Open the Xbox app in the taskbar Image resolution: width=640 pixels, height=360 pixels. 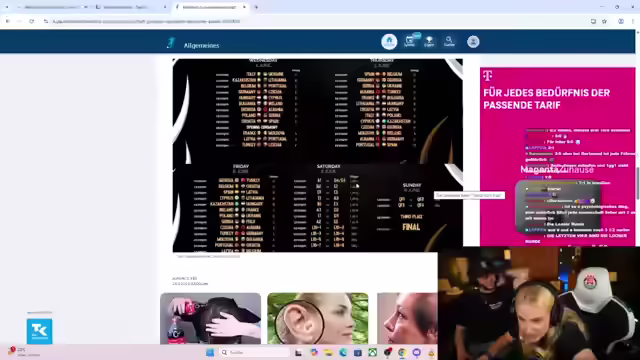point(373,353)
